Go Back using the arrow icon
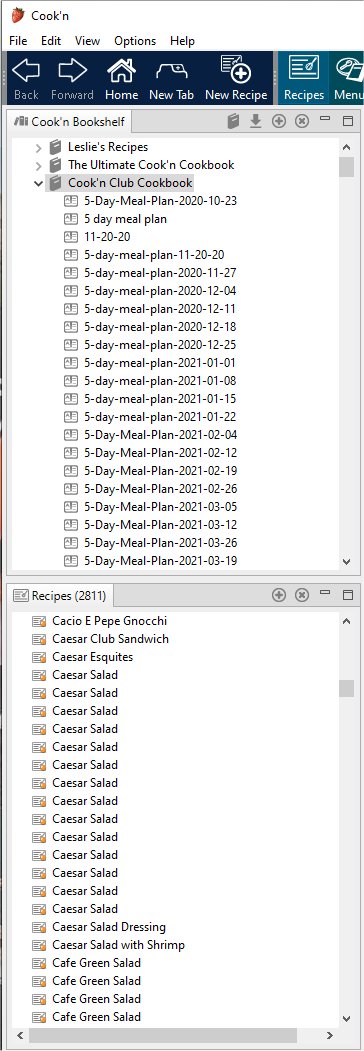The height and width of the screenshot is (1051, 364). [x=26, y=78]
